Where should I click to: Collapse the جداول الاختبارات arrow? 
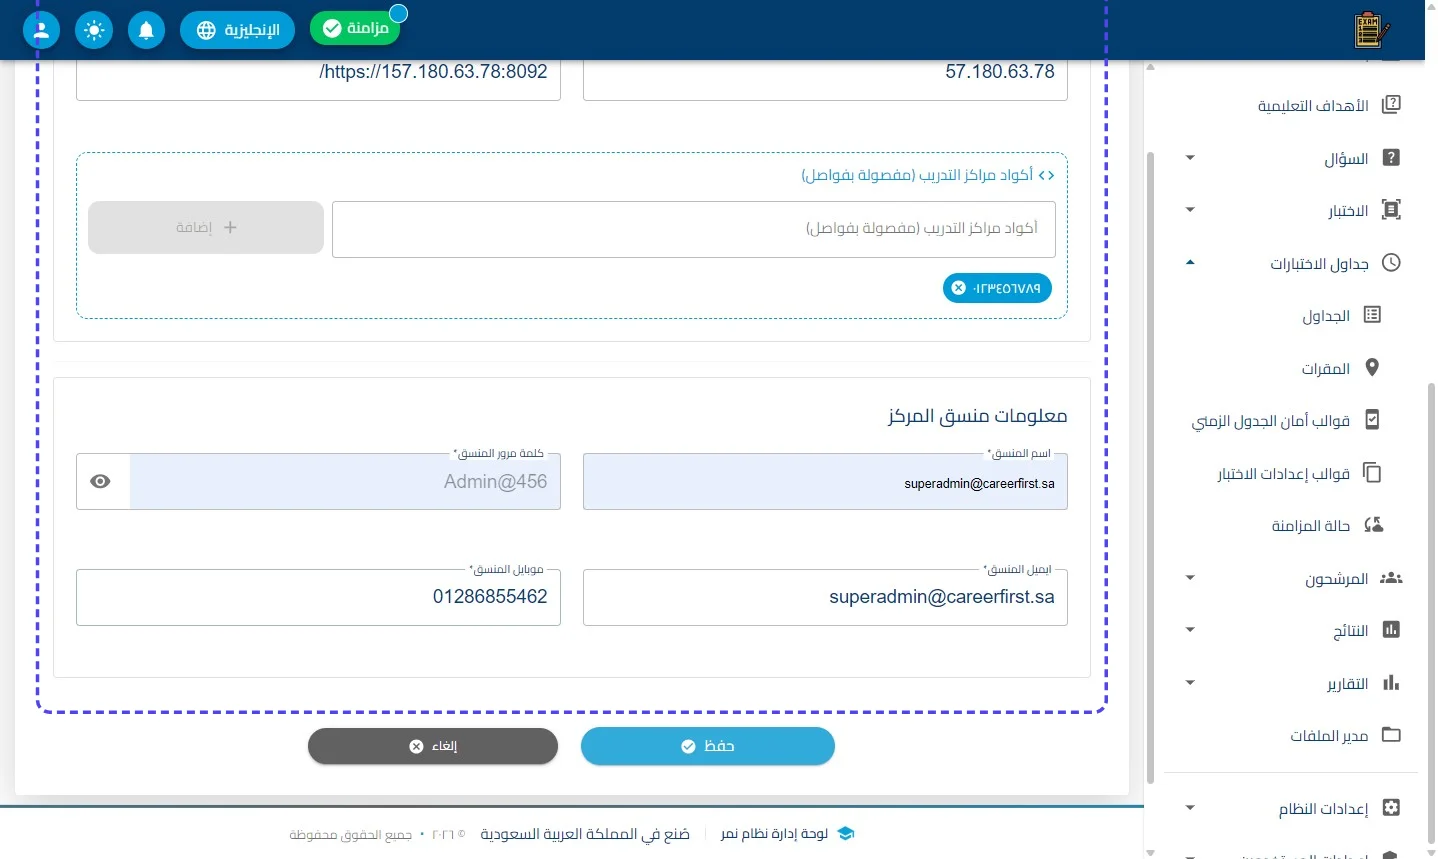click(1190, 263)
